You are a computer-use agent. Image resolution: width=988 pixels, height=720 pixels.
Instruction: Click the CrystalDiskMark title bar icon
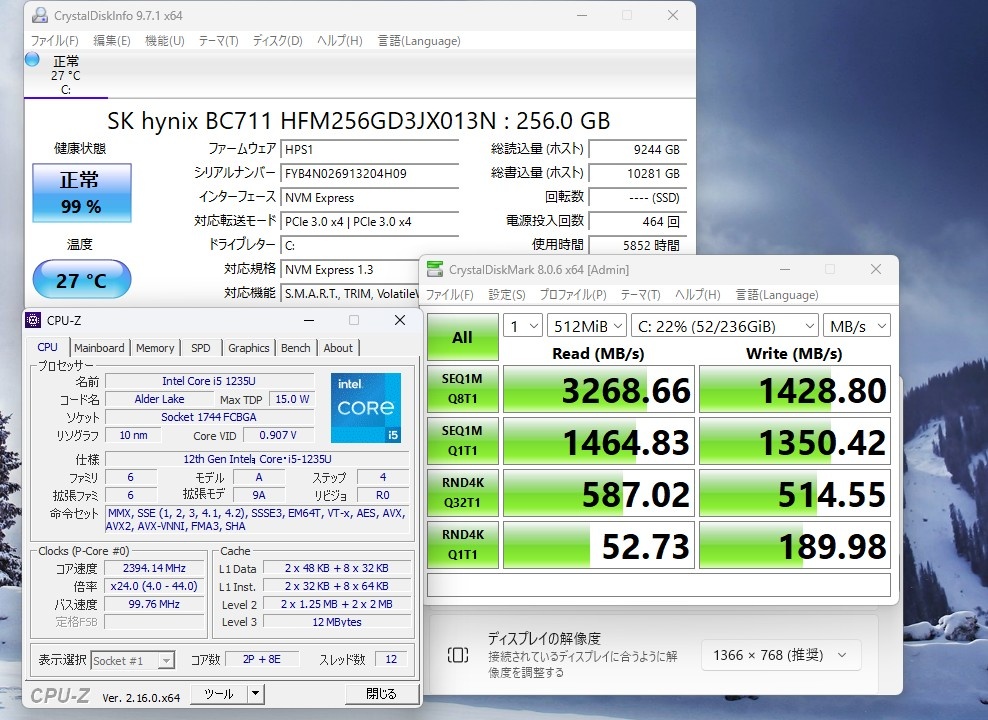[x=435, y=269]
